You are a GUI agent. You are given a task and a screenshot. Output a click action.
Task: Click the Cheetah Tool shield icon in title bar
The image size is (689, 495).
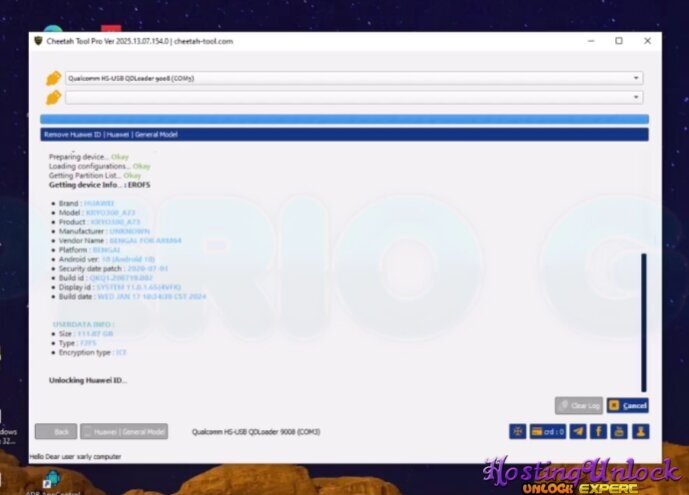[x=38, y=41]
